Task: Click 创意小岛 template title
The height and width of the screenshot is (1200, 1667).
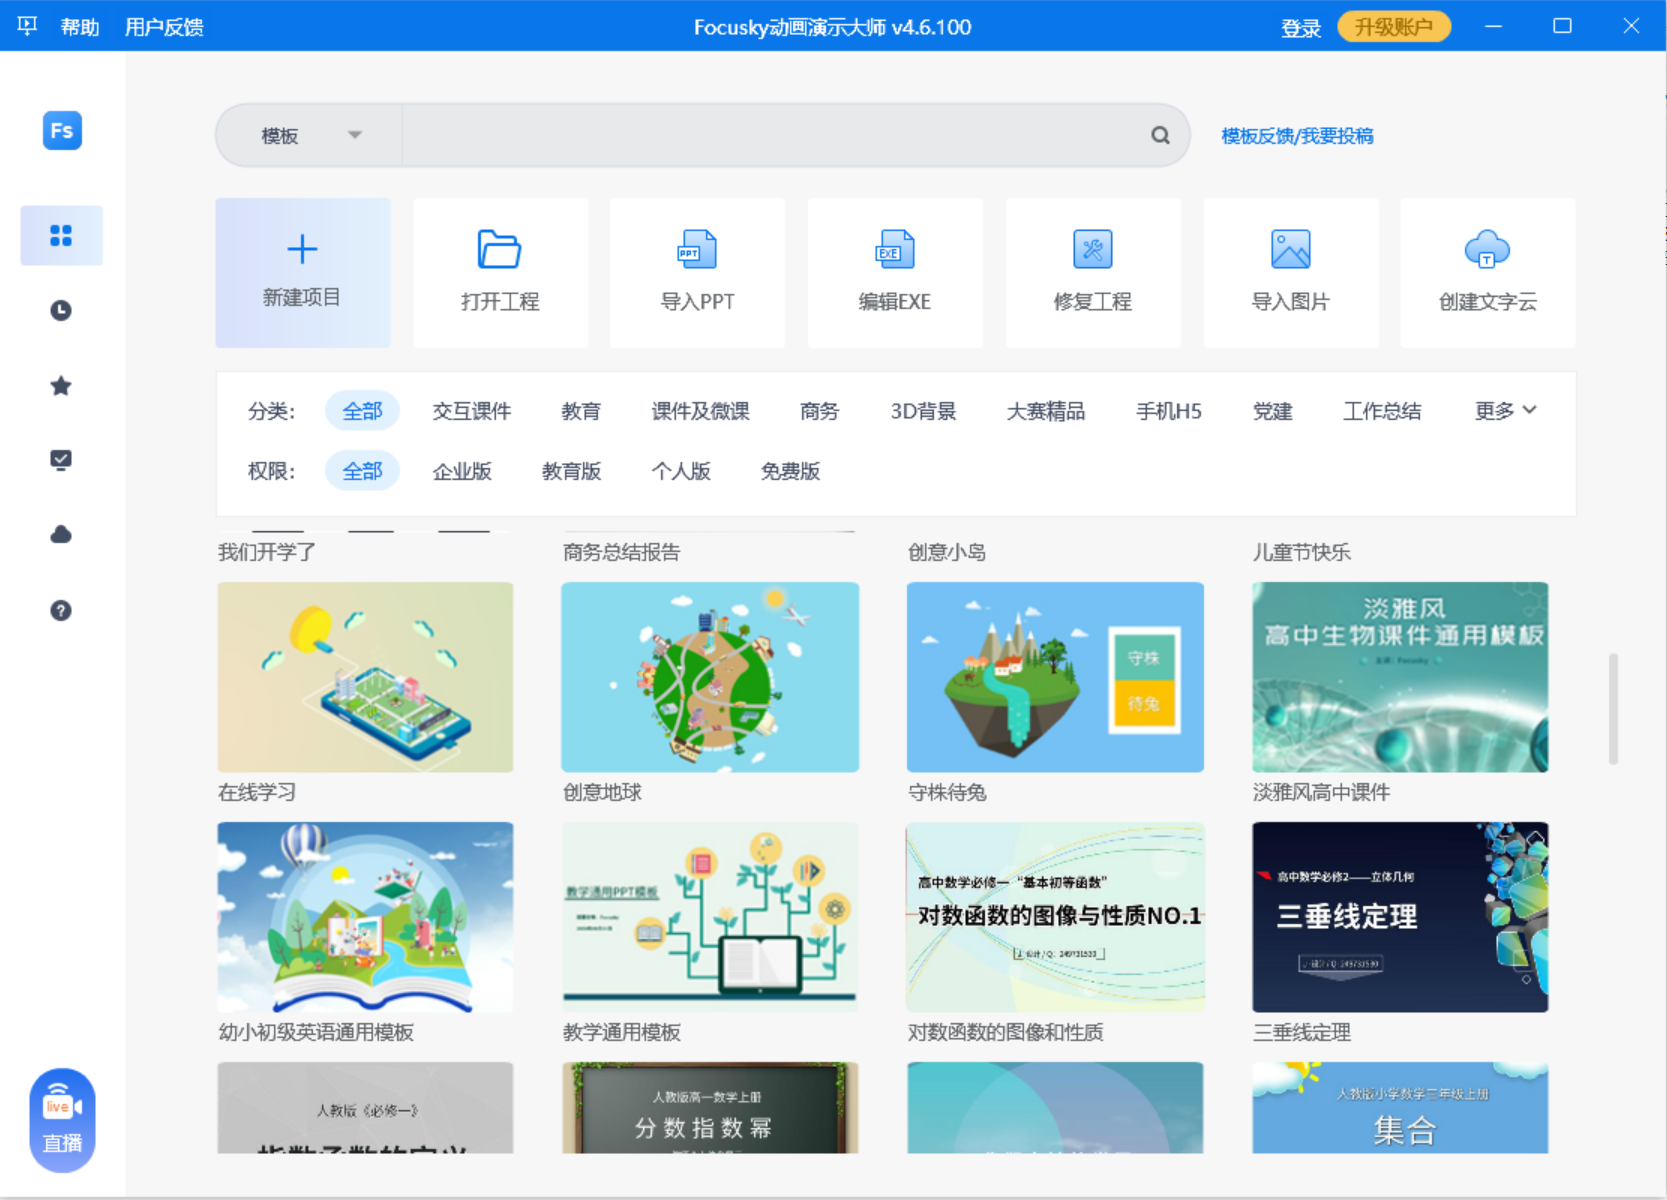Action: 947,552
